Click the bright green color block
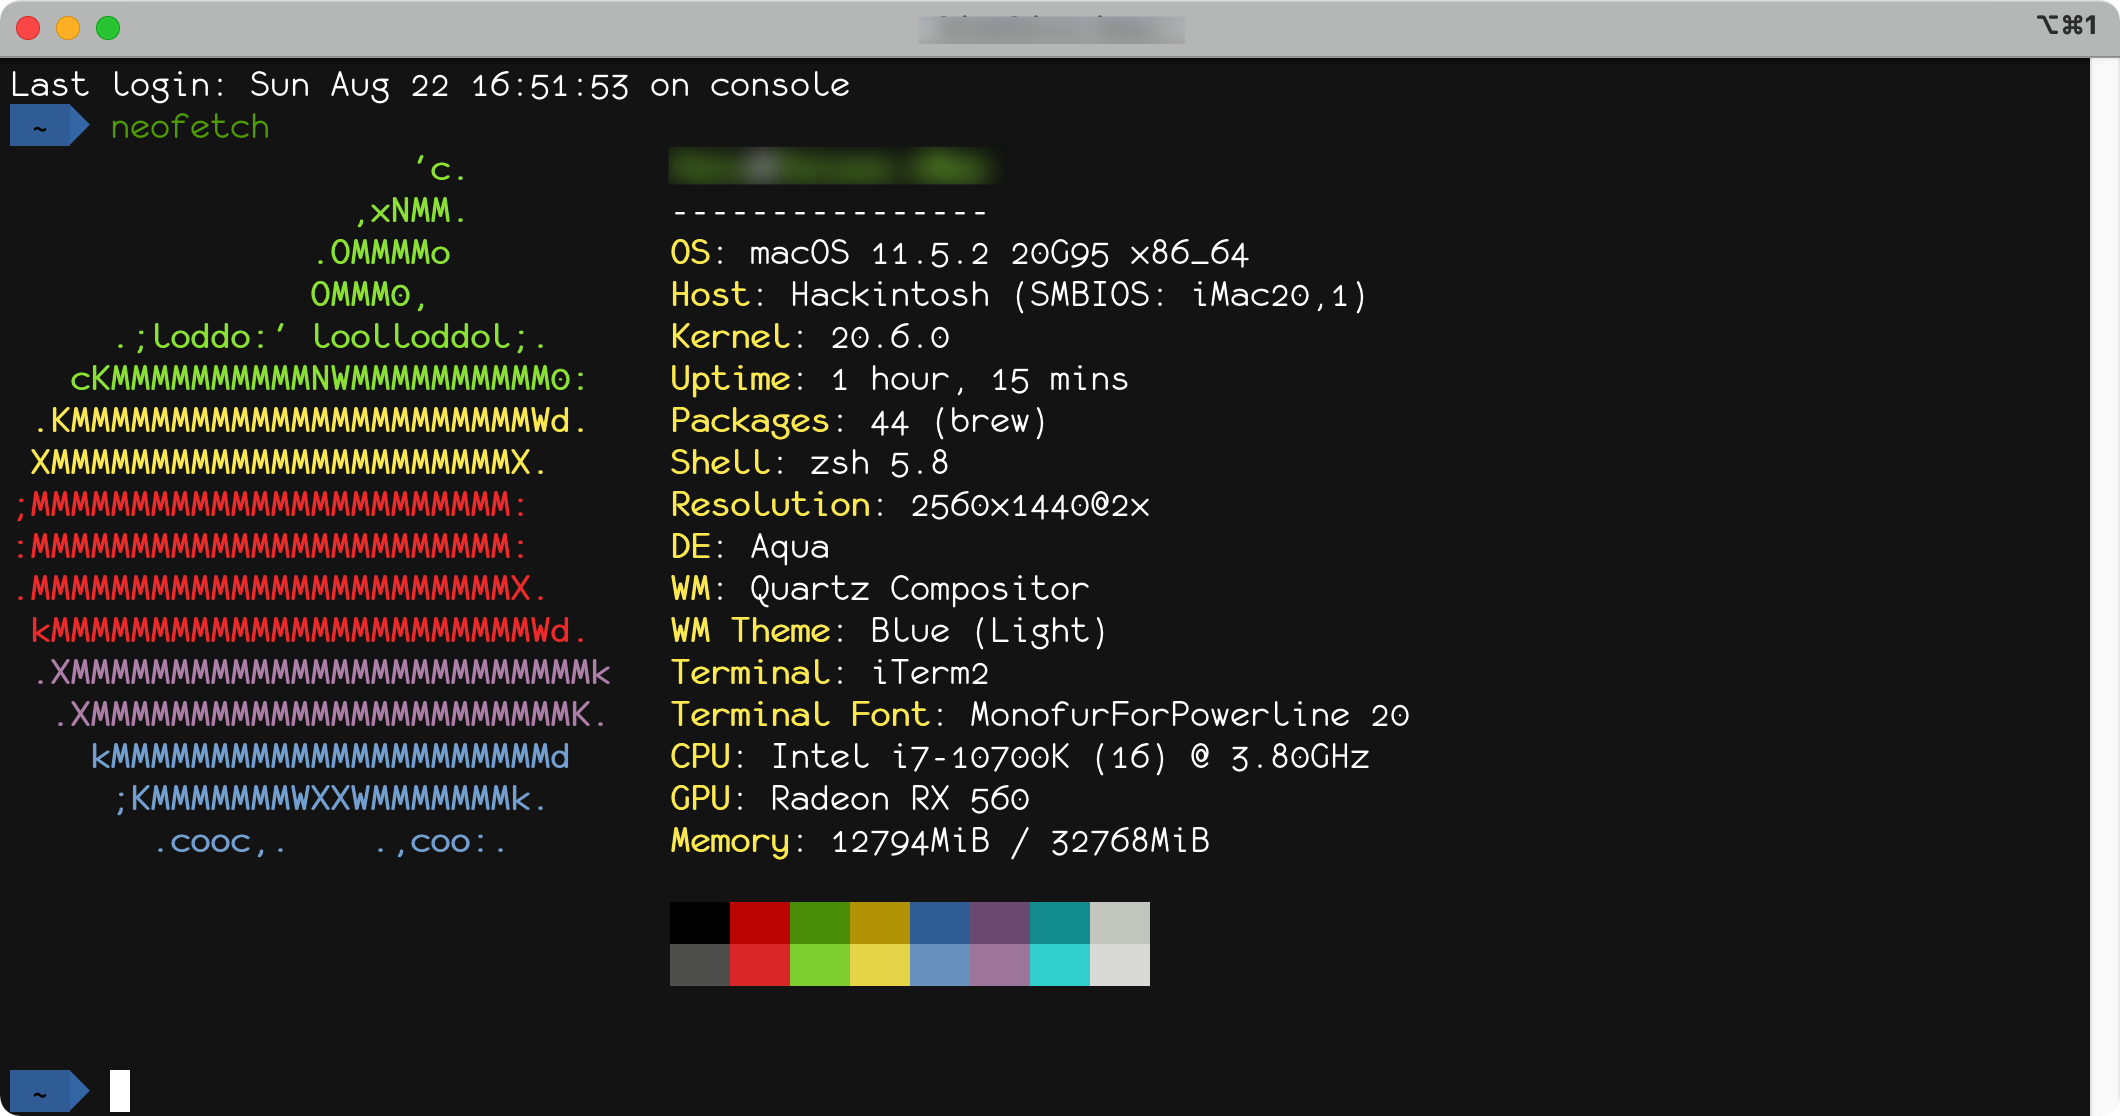The image size is (2120, 1116). tap(820, 965)
